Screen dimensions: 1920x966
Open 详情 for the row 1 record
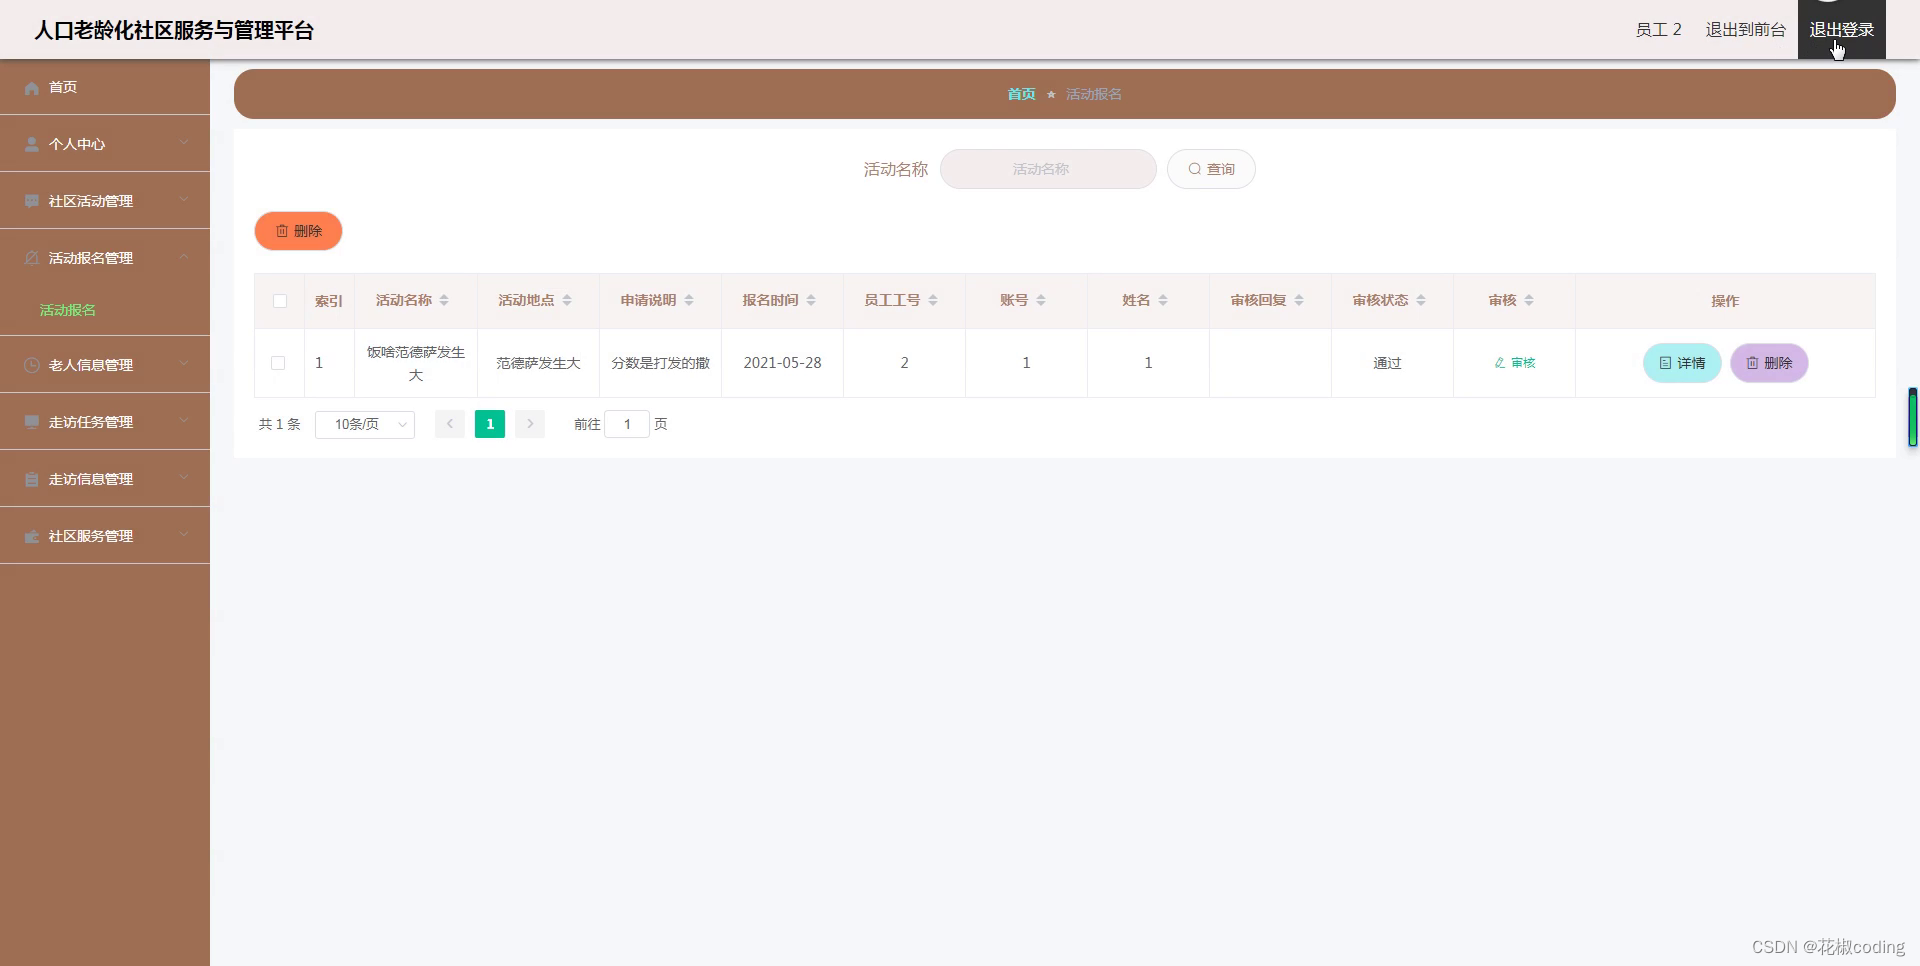pyautogui.click(x=1682, y=364)
